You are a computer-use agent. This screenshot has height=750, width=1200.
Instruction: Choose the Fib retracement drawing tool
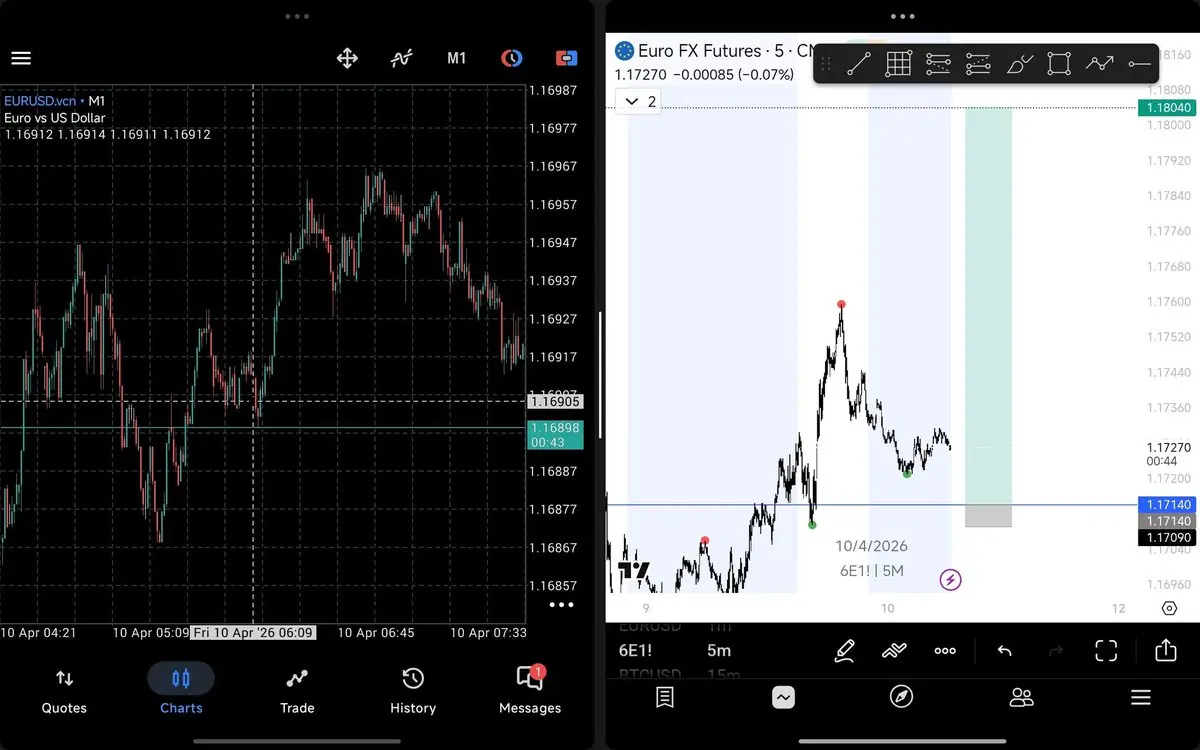coord(938,64)
